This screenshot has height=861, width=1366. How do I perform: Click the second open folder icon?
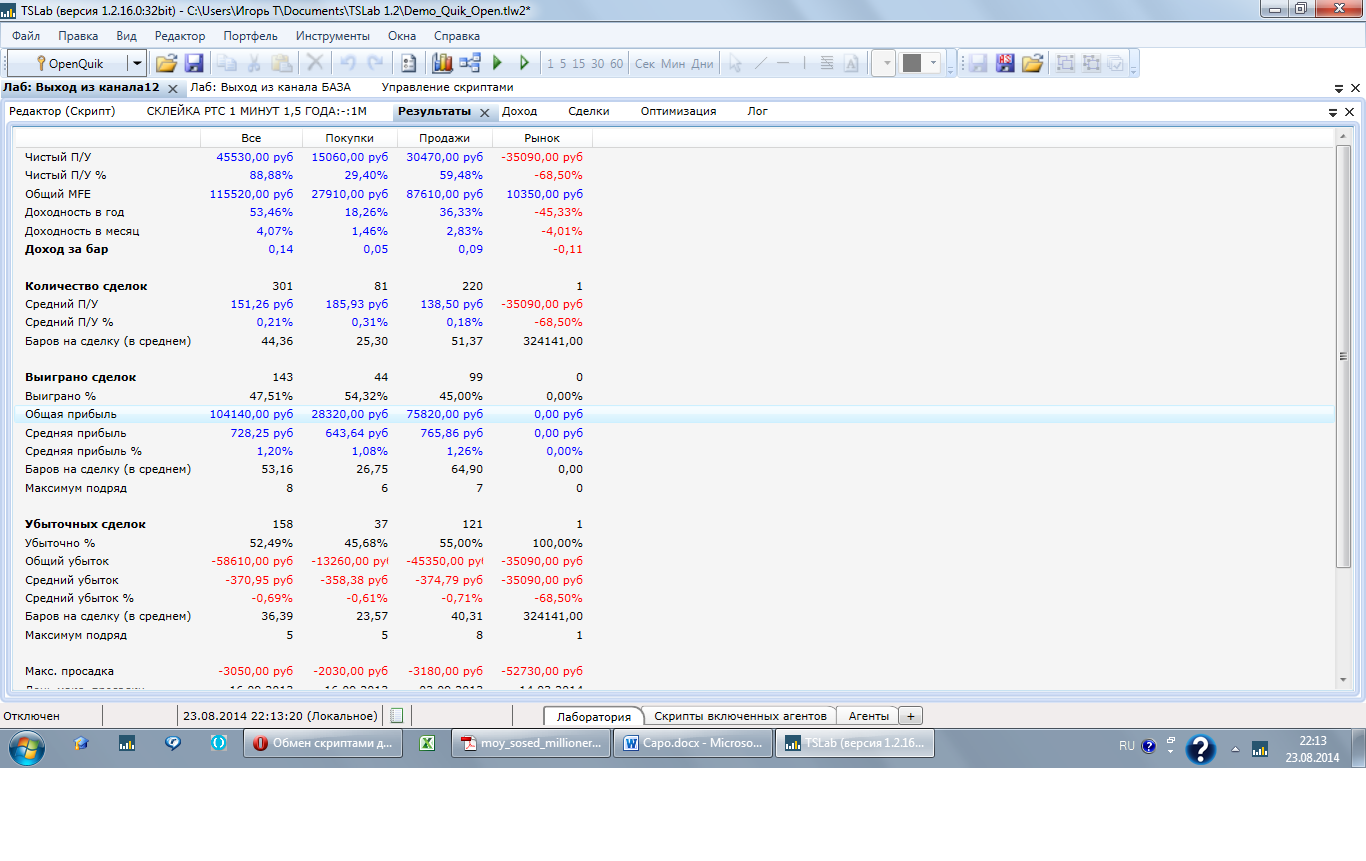1032,63
